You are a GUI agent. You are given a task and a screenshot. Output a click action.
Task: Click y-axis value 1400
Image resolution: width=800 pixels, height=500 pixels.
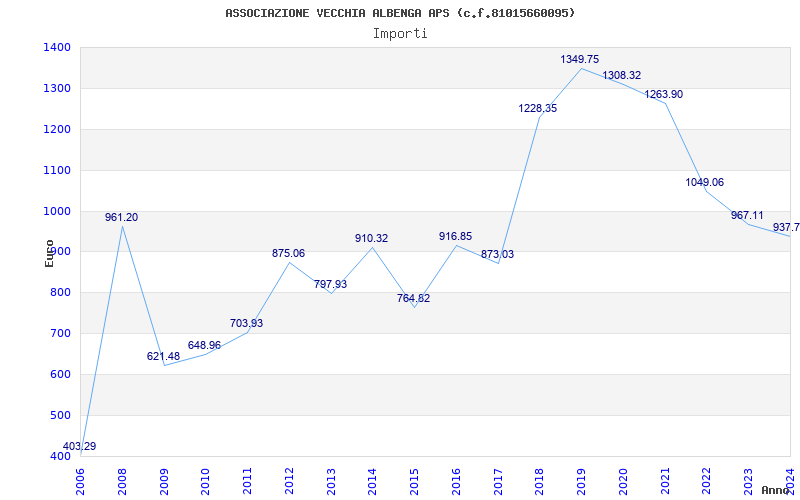pos(58,47)
